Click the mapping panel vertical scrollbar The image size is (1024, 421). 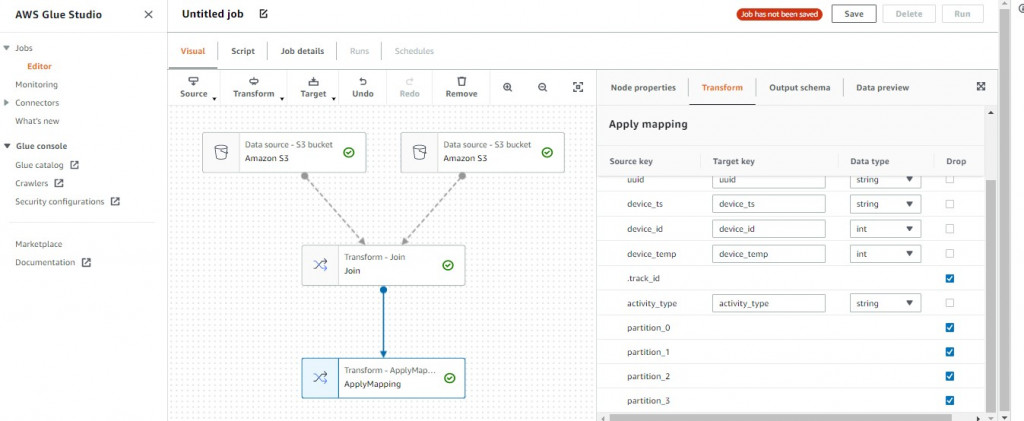991,294
